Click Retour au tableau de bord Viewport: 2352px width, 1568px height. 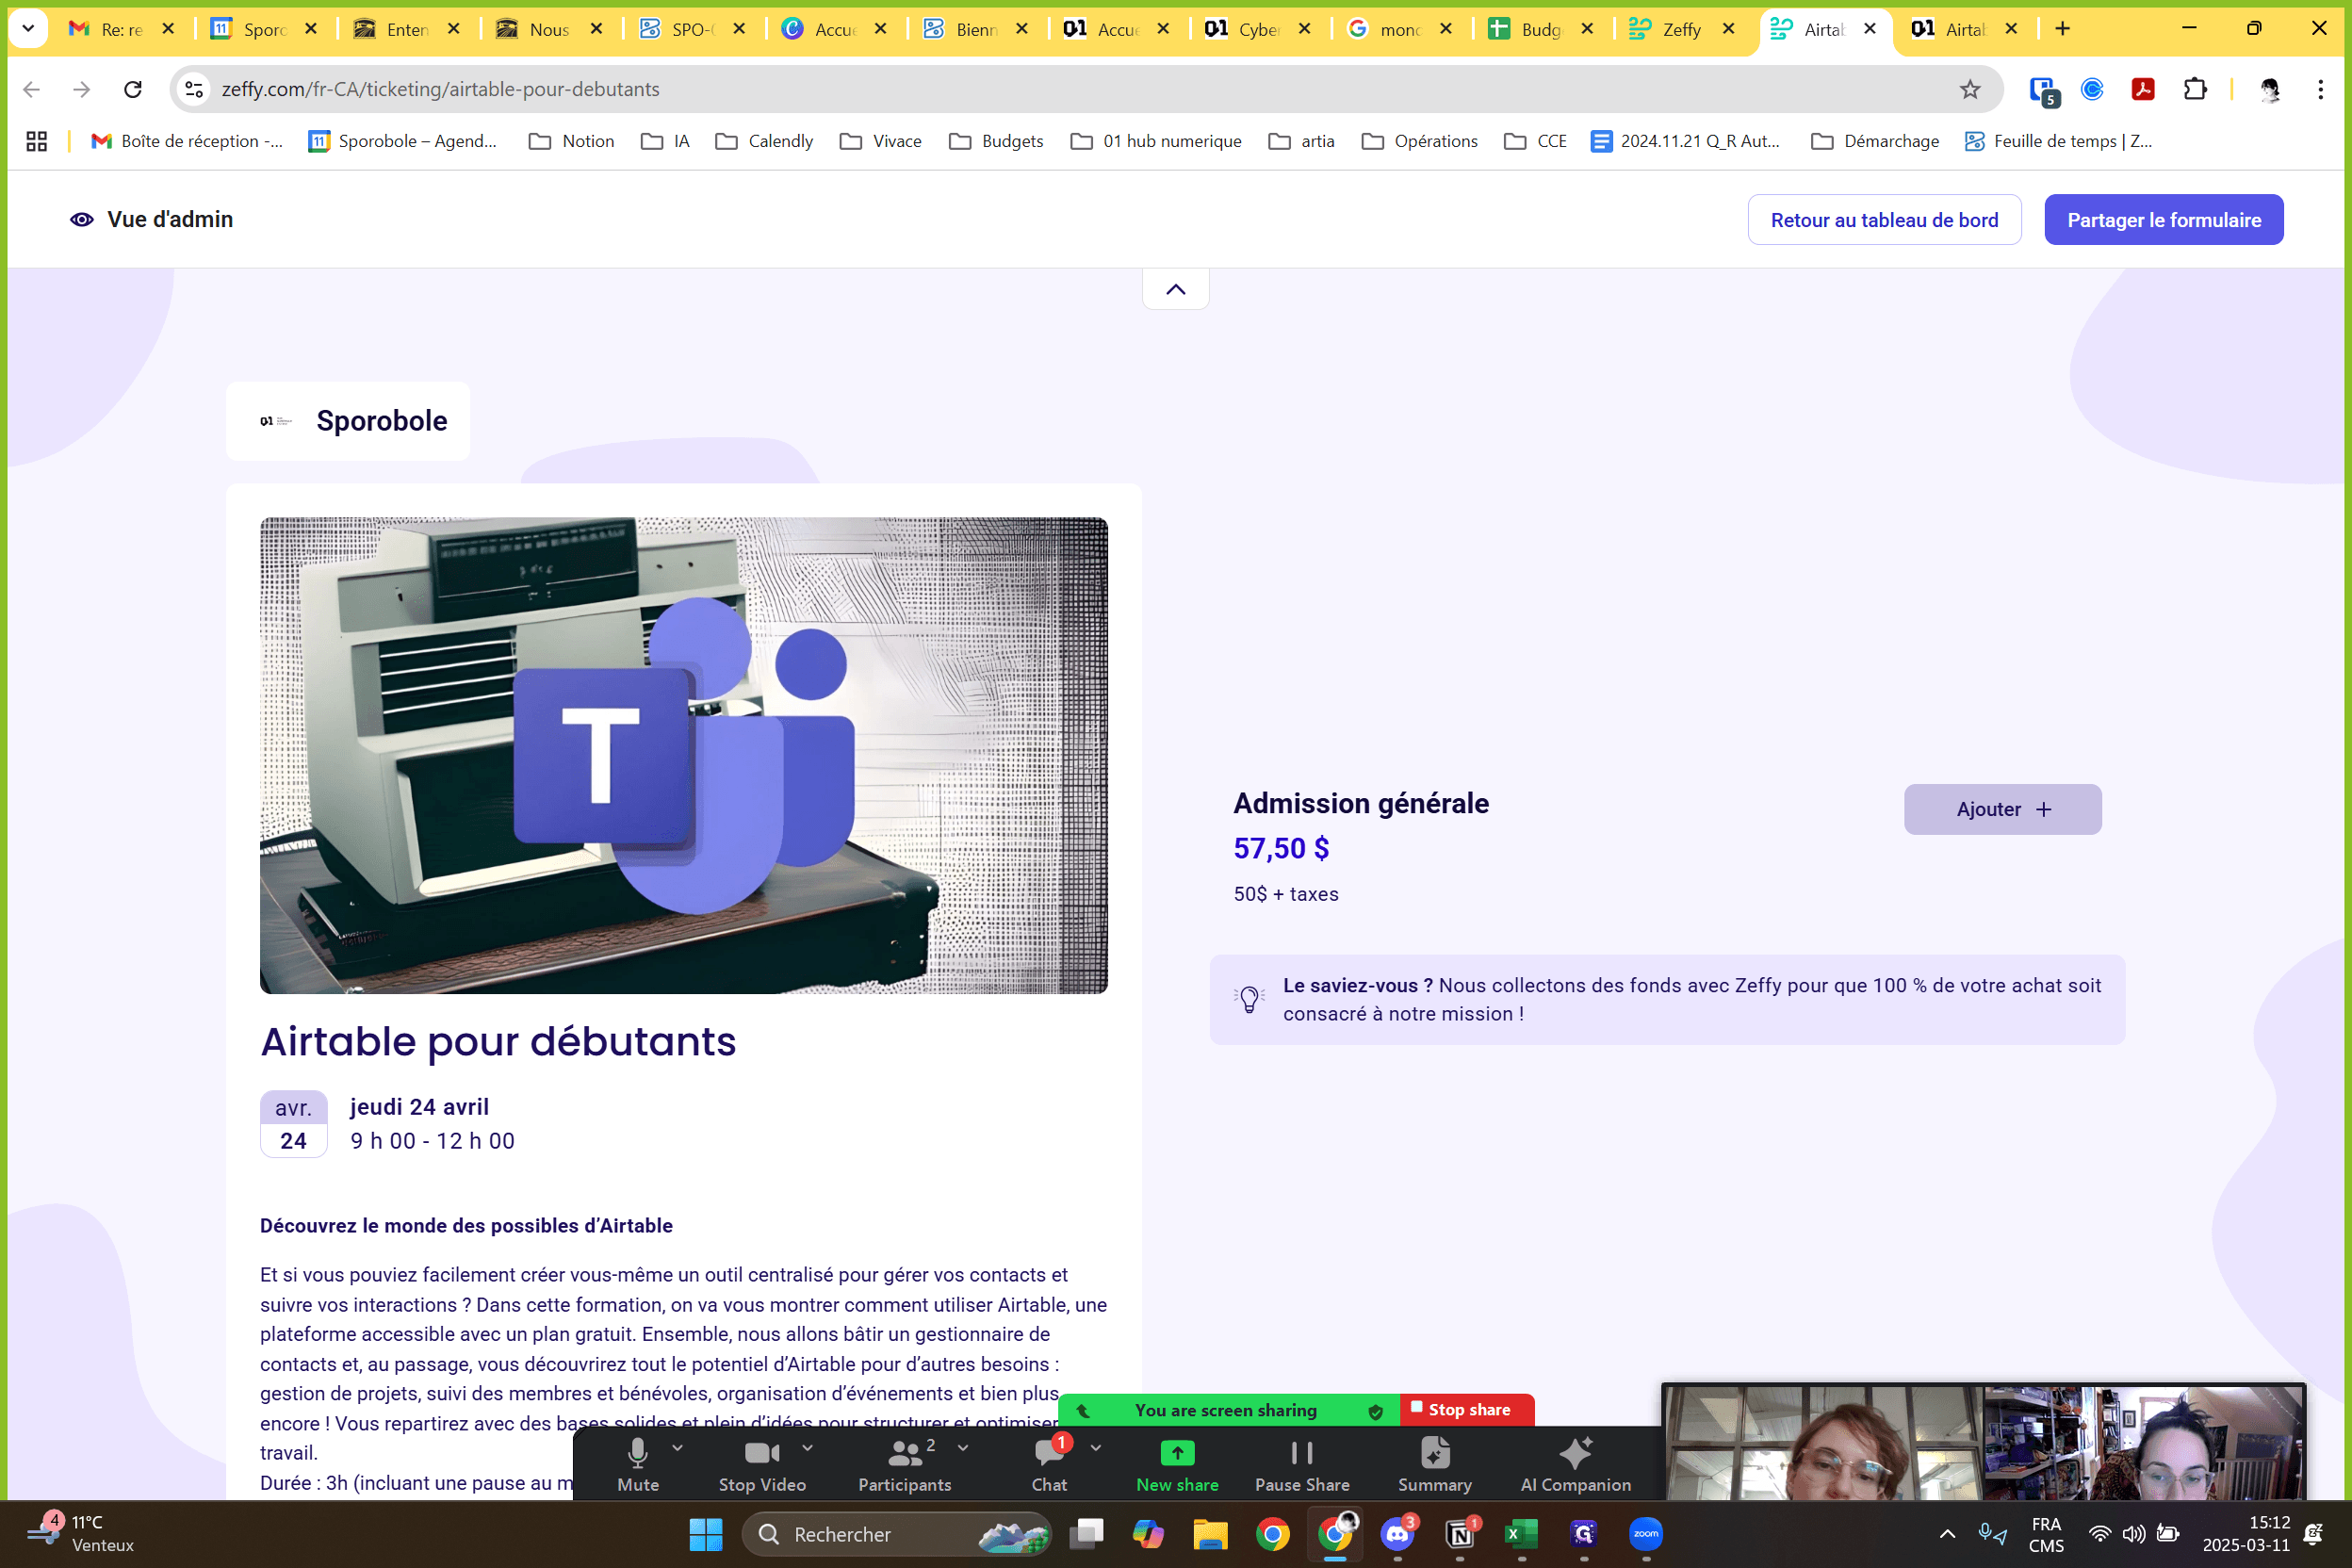1884,219
